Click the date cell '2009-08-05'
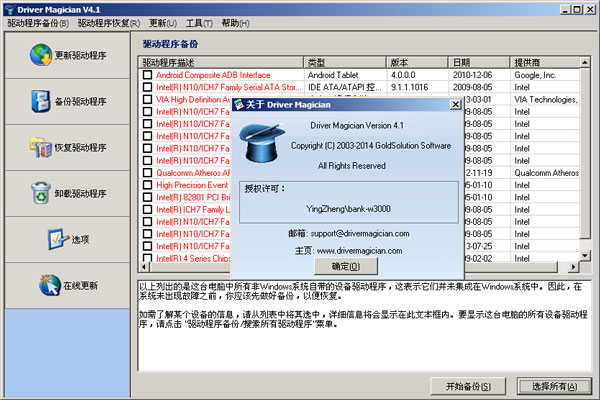Image resolution: width=600 pixels, height=400 pixels. click(x=473, y=87)
